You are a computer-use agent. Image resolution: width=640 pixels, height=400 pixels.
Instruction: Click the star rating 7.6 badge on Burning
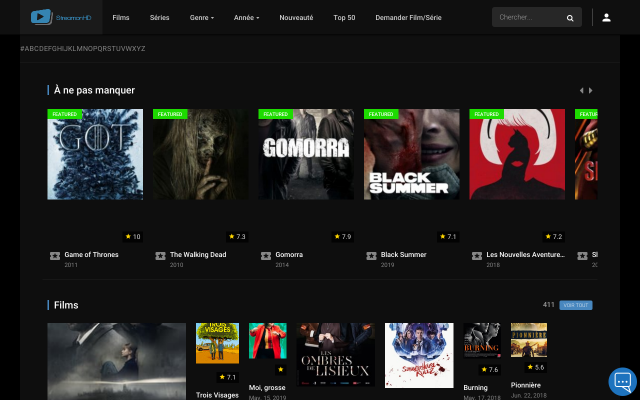[x=489, y=370]
